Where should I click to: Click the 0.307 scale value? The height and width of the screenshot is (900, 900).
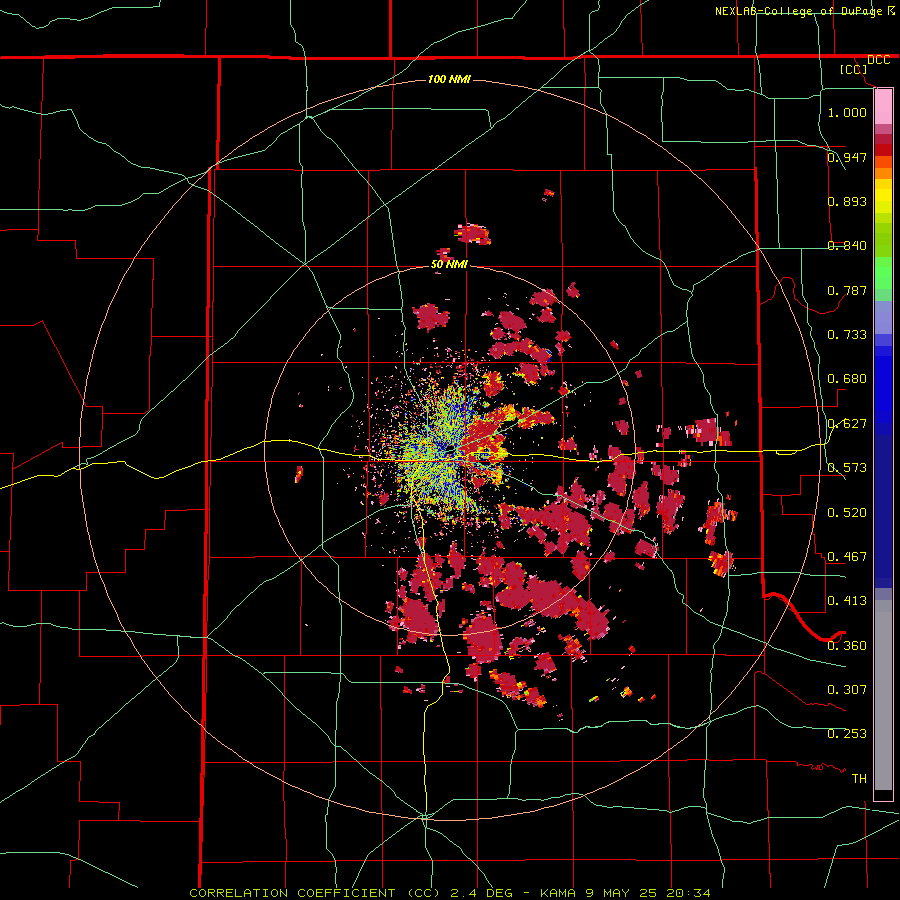pos(847,690)
